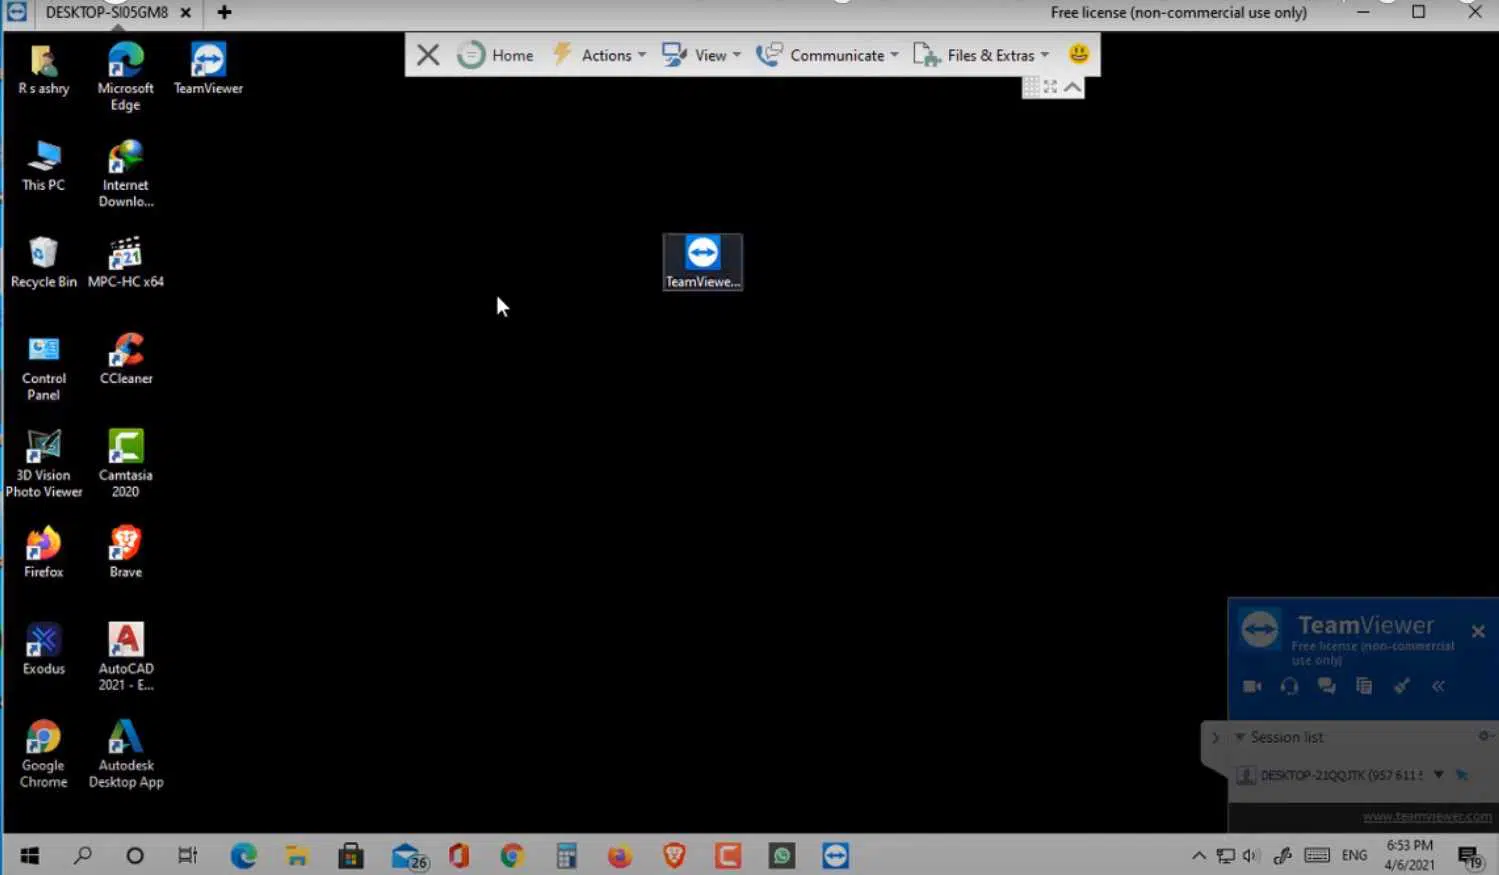
Task: Hide the side panel using the left-edge arrow
Action: click(1215, 738)
